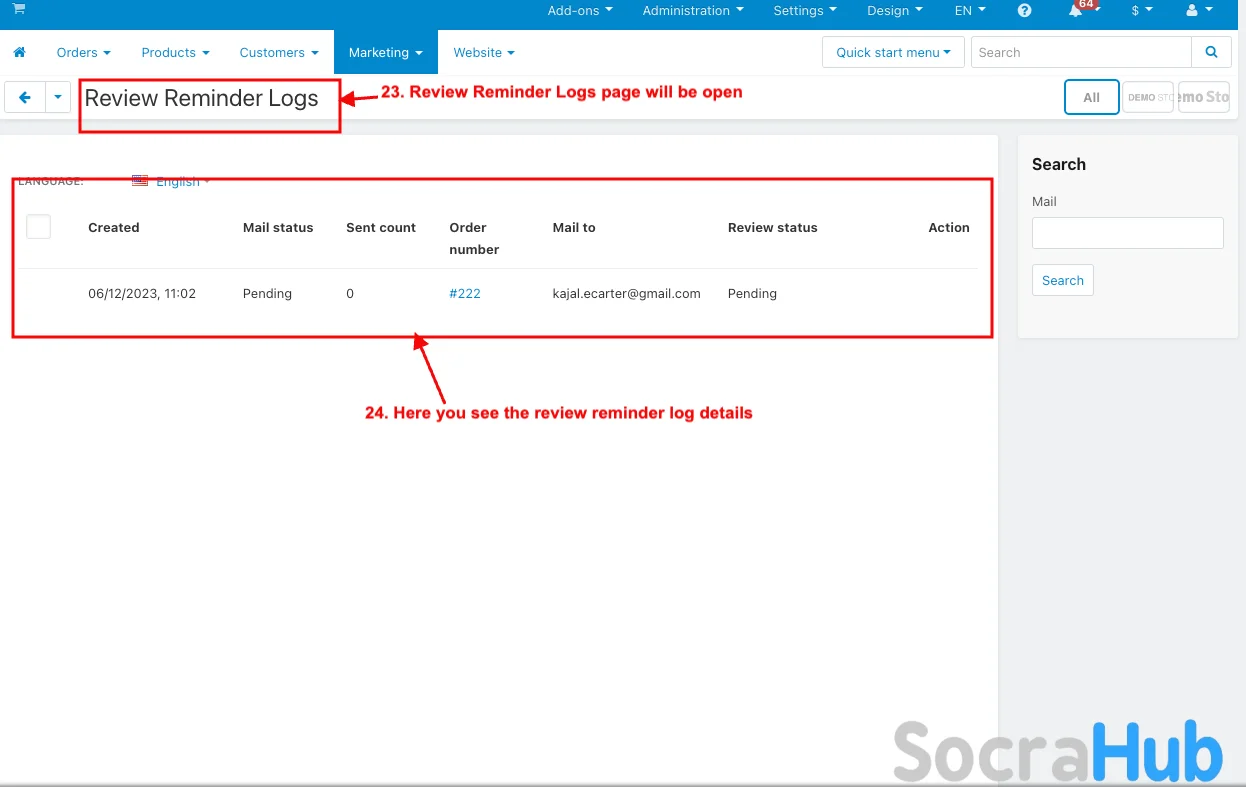Go to the home dashboard icon
The width and height of the screenshot is (1246, 787).
tap(19, 52)
